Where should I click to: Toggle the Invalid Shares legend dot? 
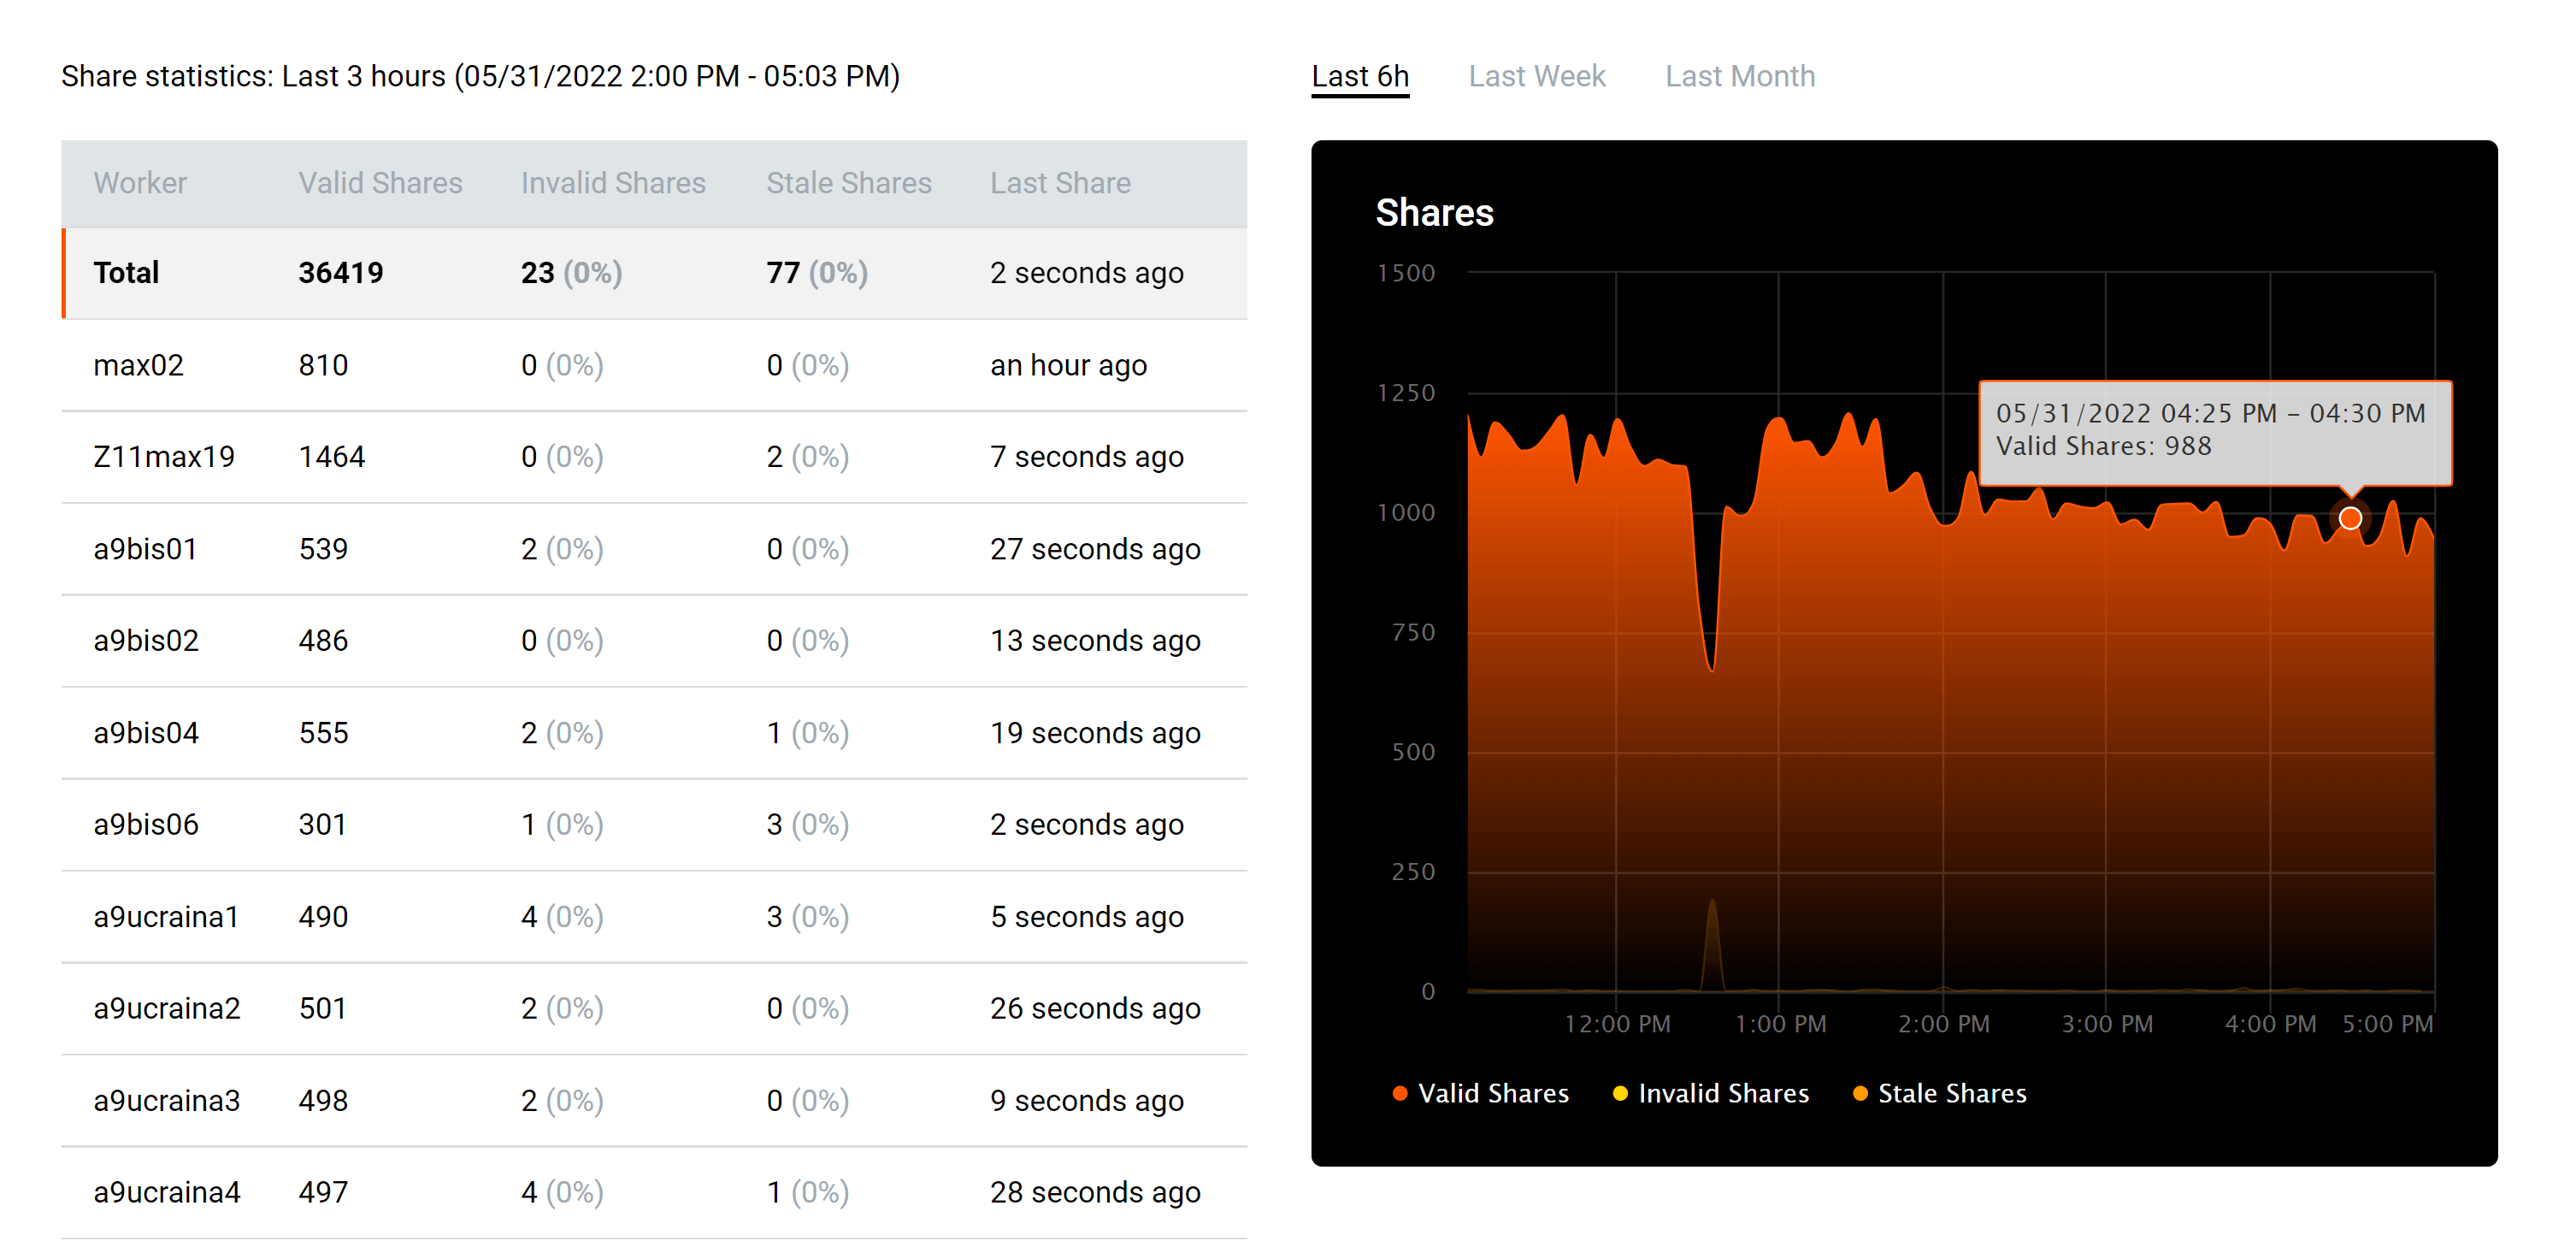coord(1620,1093)
